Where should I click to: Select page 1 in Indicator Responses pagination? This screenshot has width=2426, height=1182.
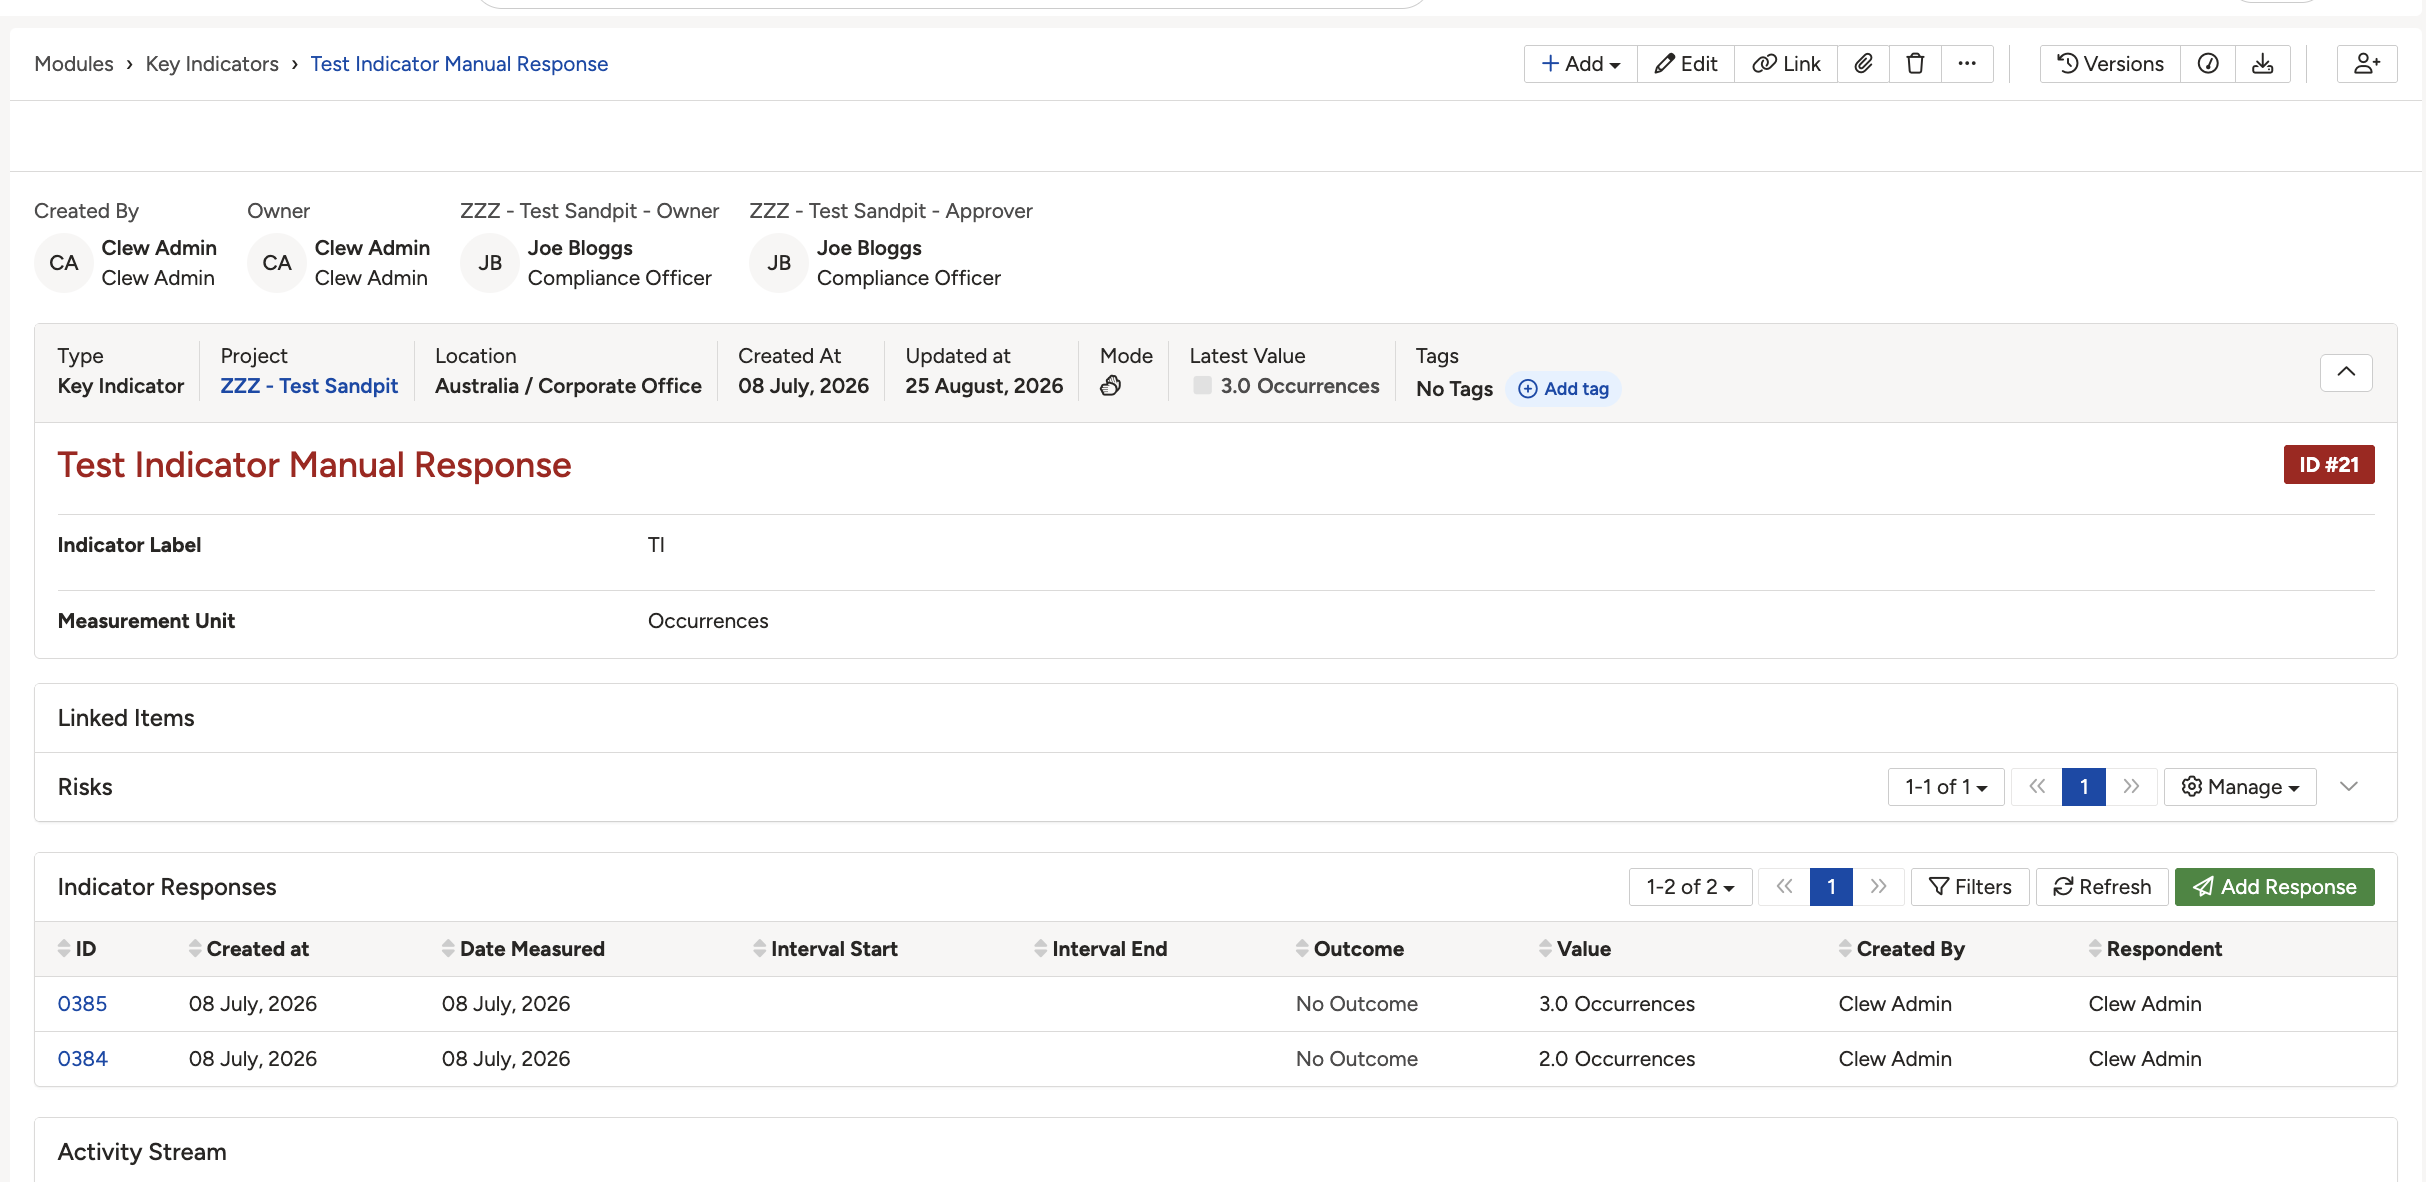[x=1831, y=887]
